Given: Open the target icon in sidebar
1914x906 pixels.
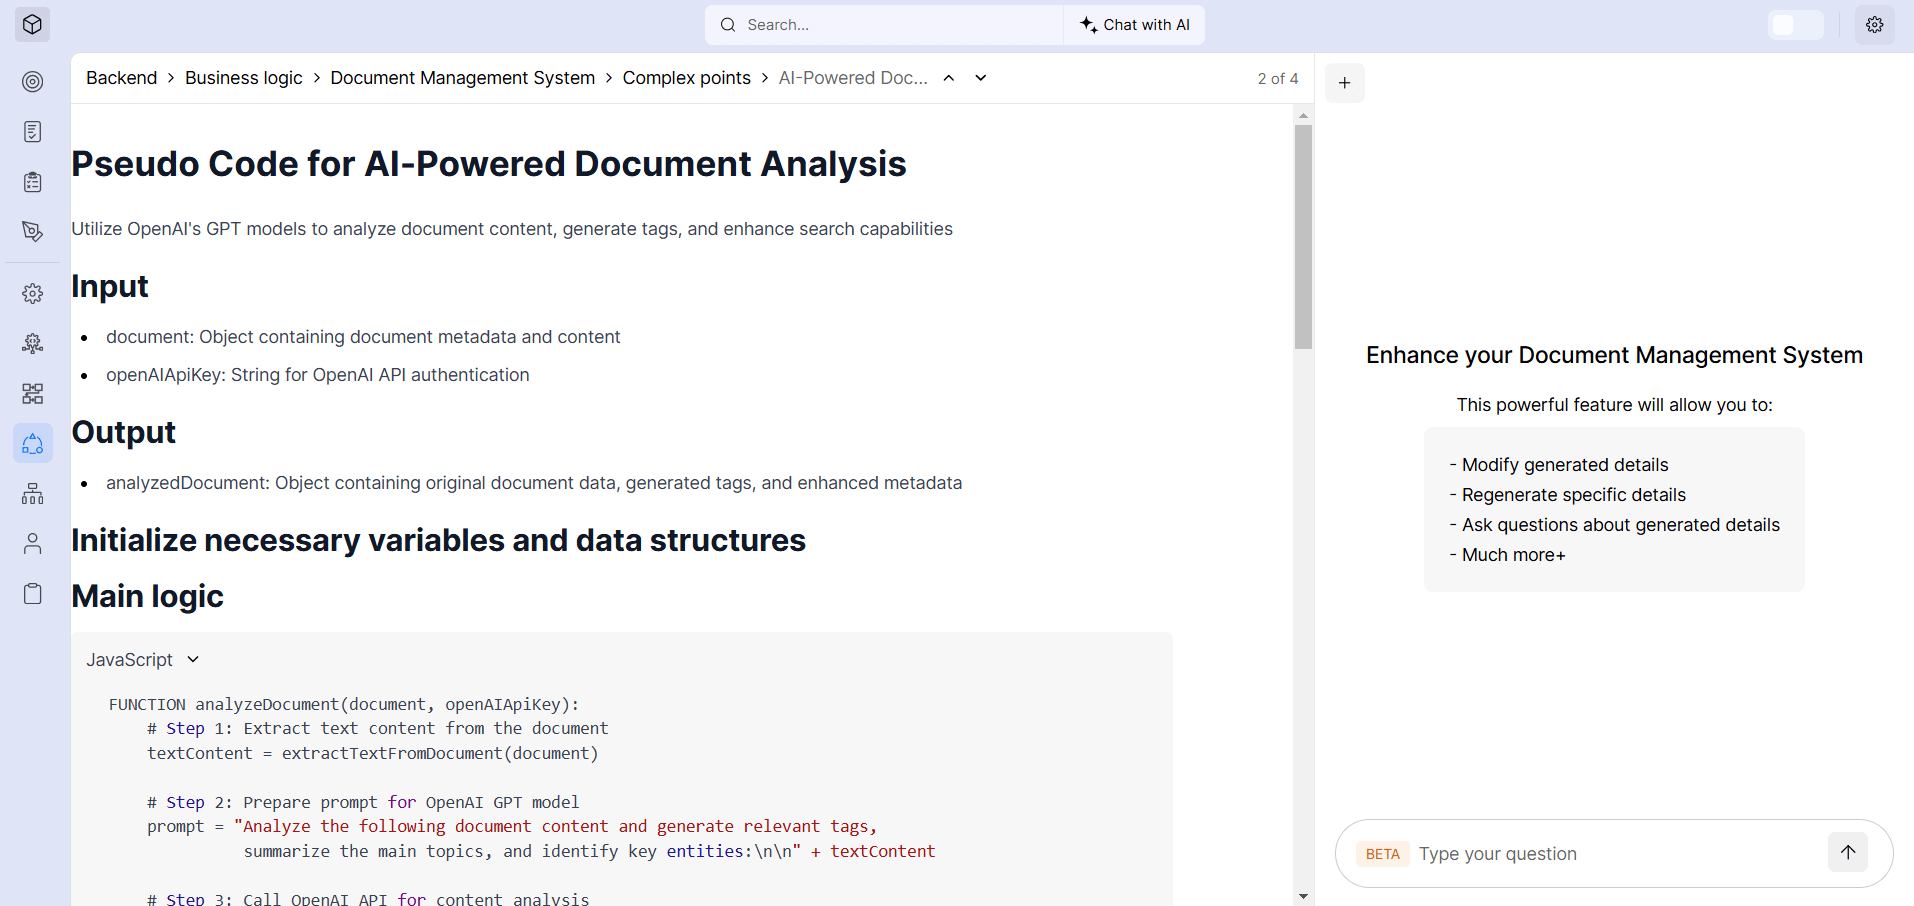Looking at the screenshot, I should point(33,81).
